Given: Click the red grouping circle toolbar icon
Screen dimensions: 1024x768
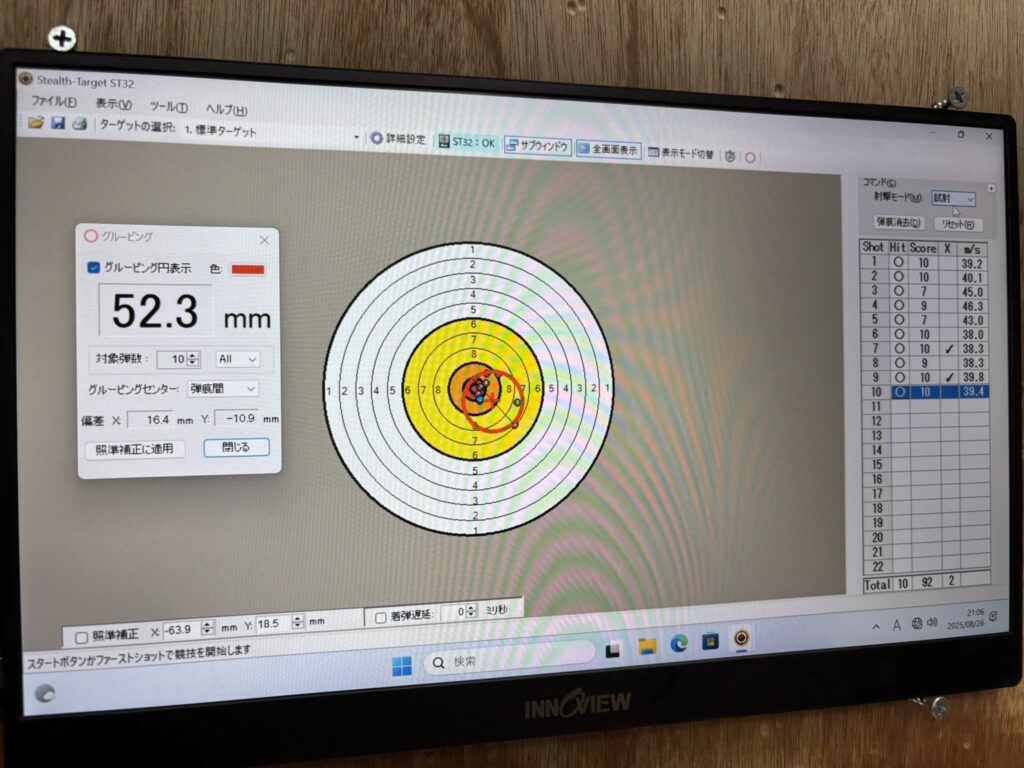Looking at the screenshot, I should 751,158.
